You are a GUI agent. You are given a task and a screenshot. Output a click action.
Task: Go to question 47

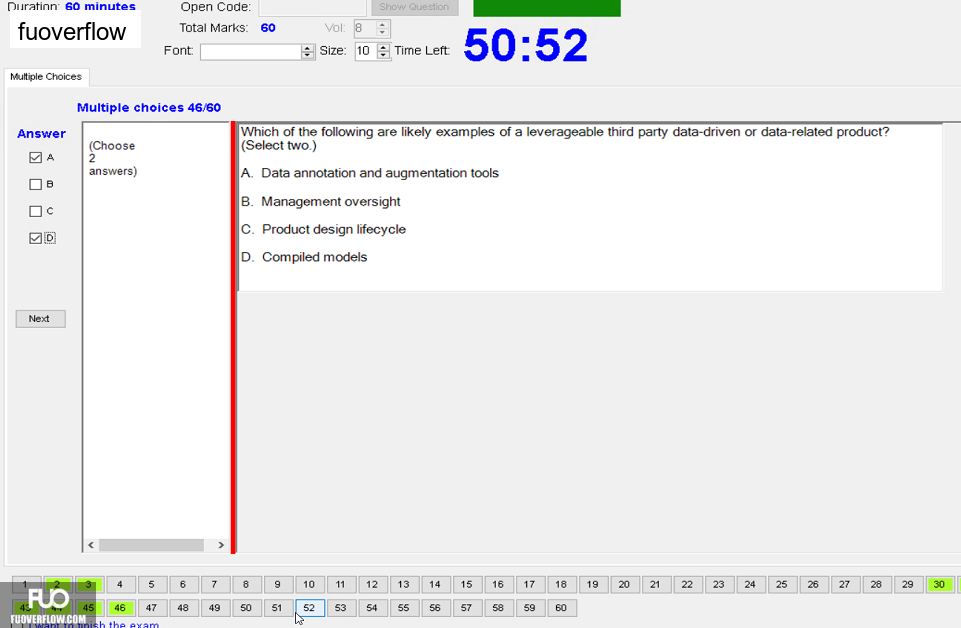[x=151, y=608]
